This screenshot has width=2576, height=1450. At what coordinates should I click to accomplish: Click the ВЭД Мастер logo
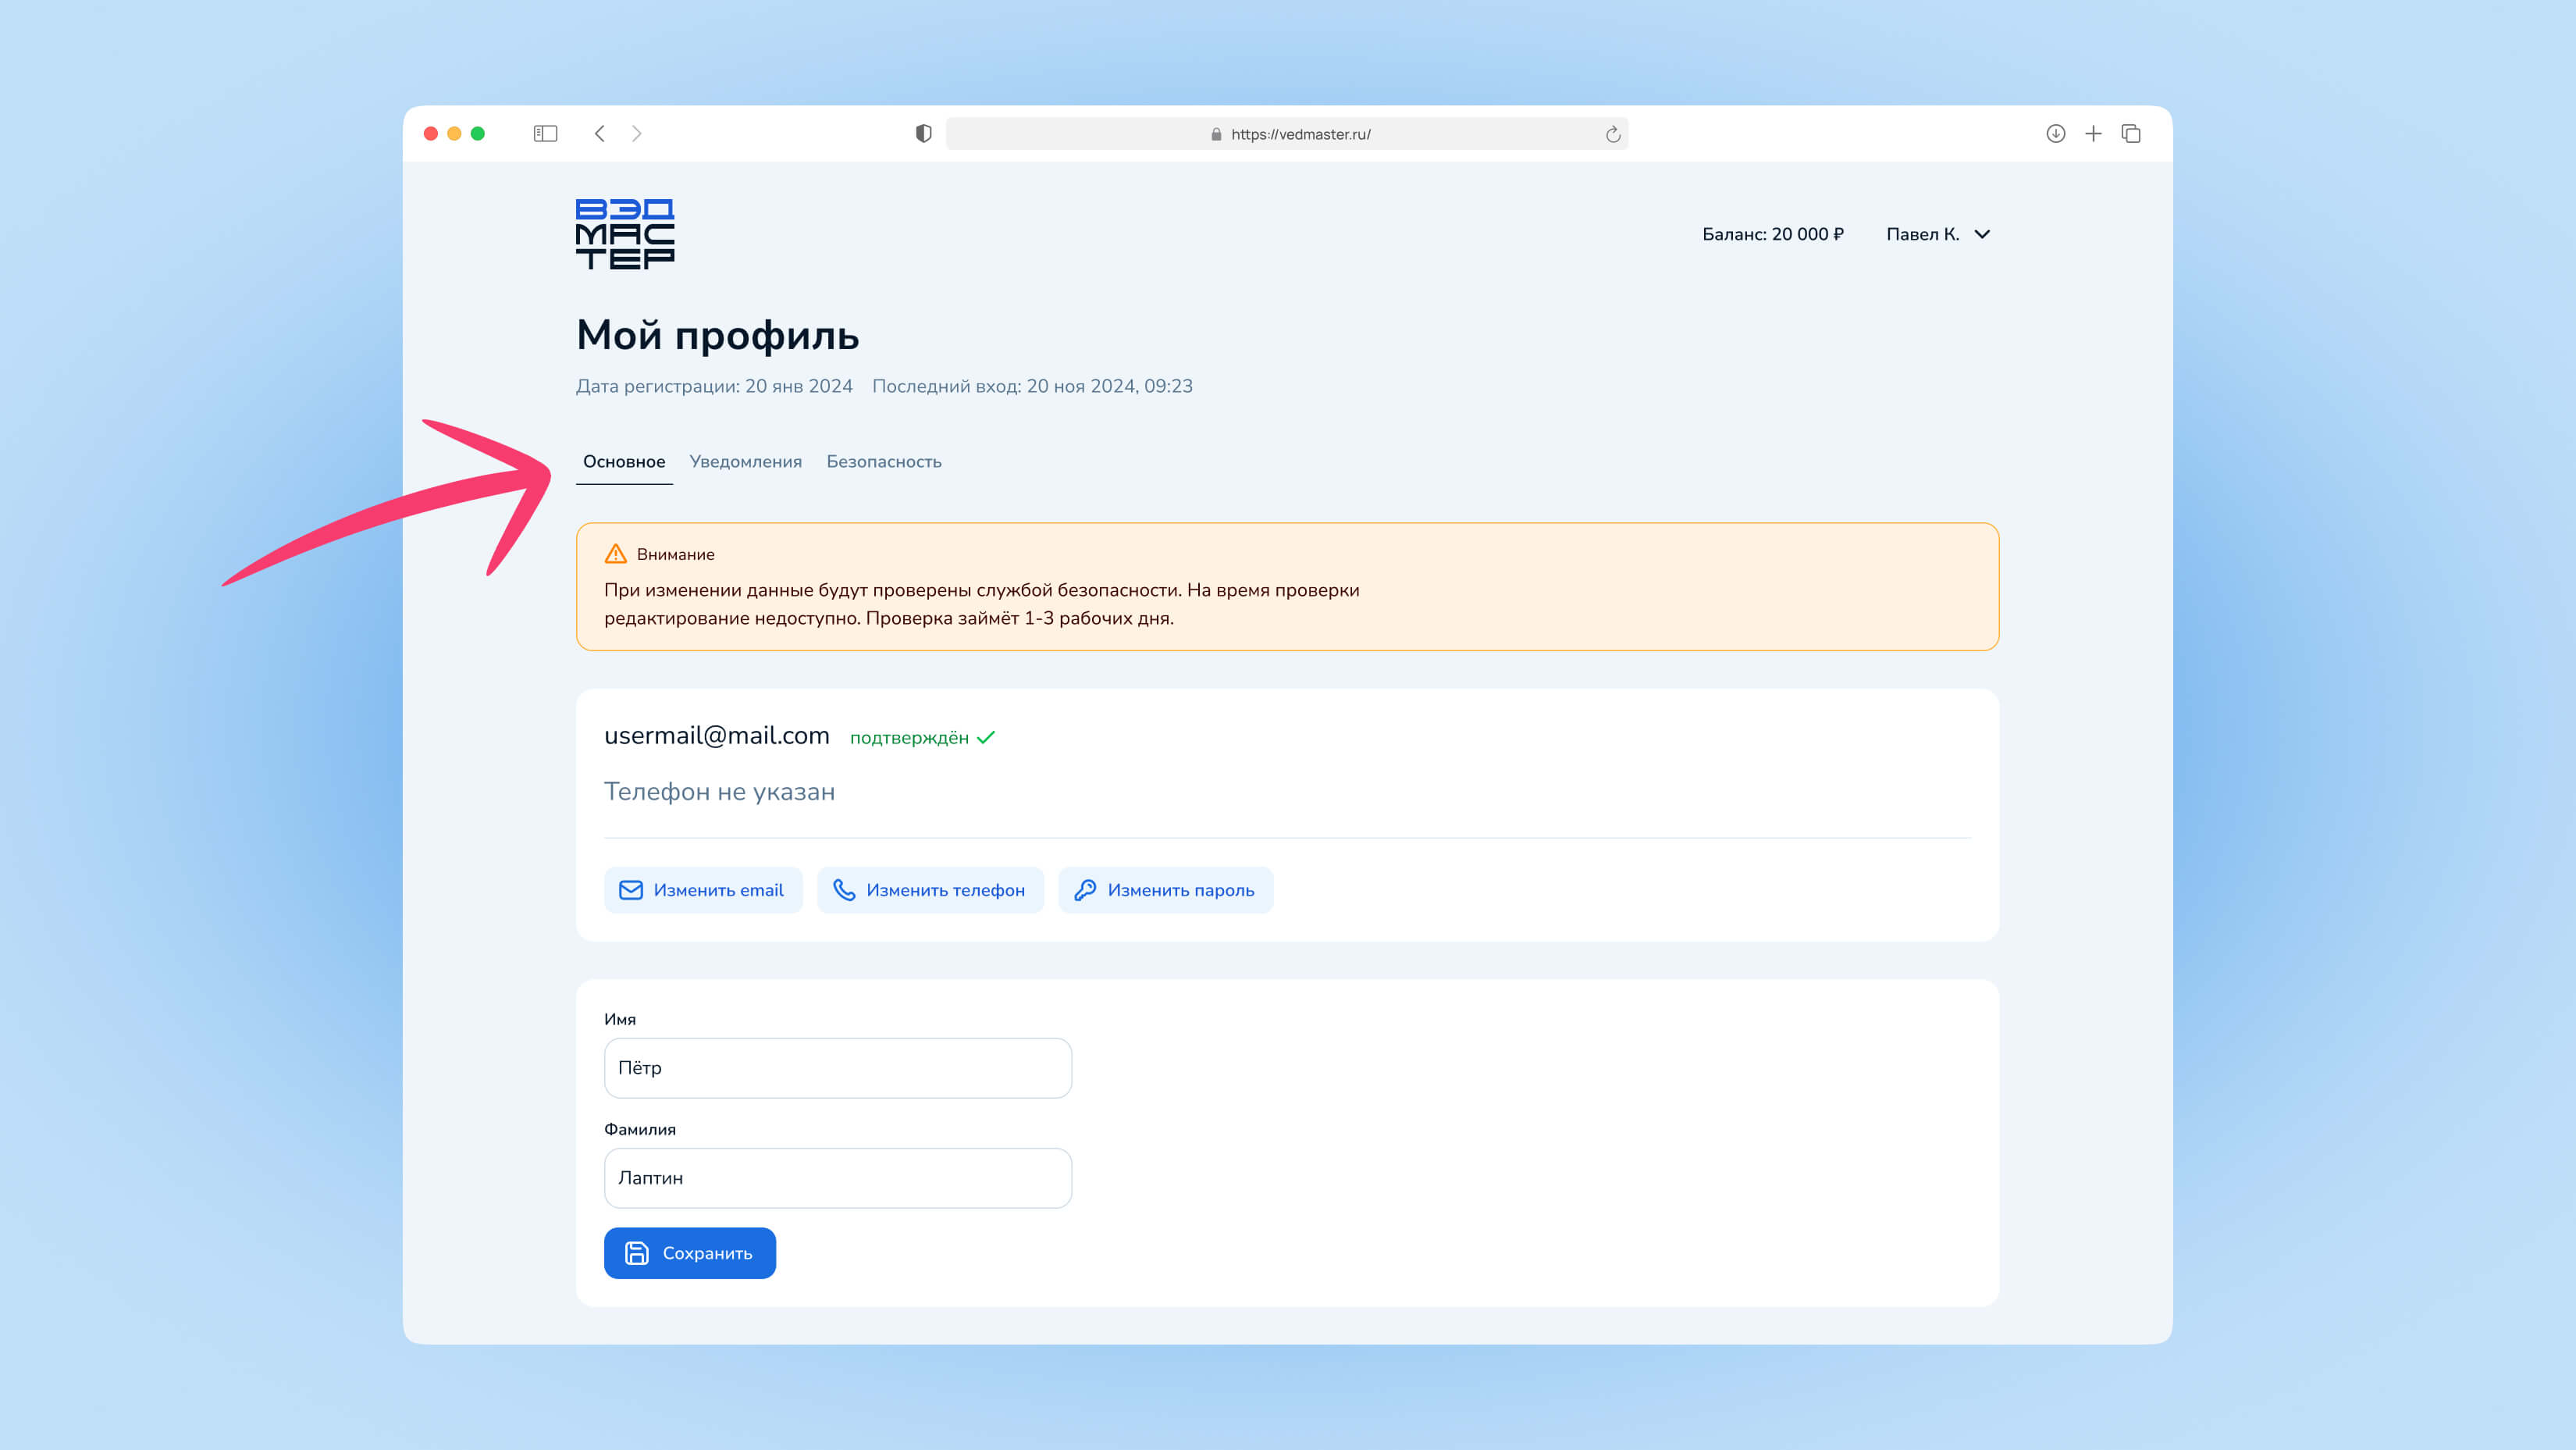(624, 234)
